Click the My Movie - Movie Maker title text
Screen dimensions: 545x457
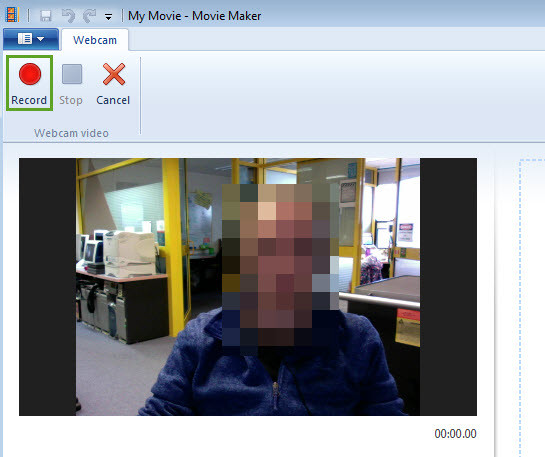click(x=195, y=16)
